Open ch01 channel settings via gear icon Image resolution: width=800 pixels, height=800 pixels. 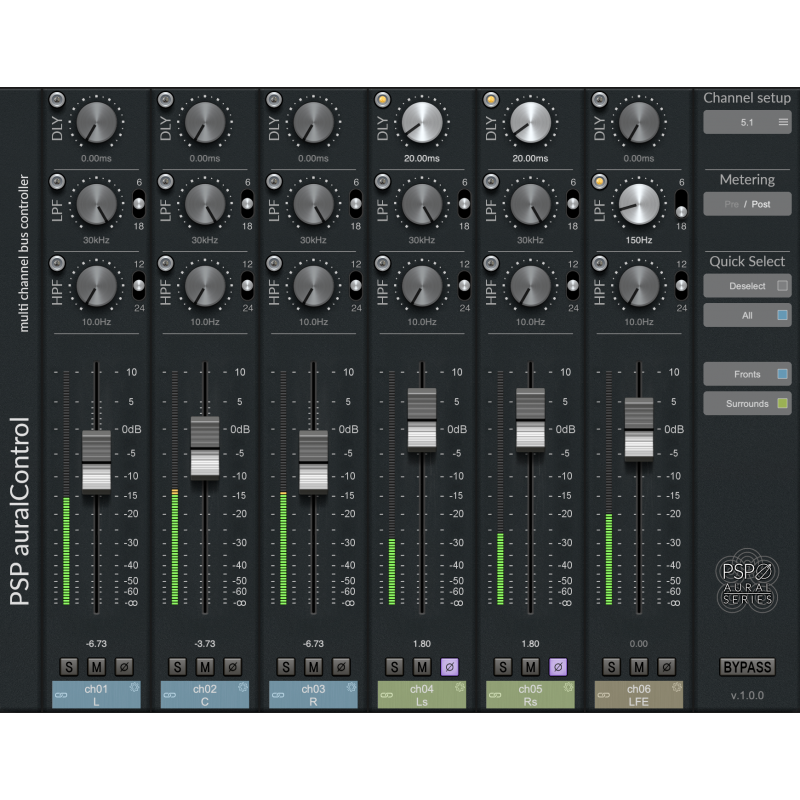(x=133, y=687)
